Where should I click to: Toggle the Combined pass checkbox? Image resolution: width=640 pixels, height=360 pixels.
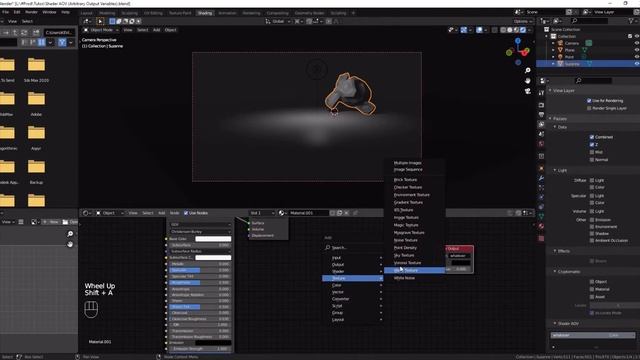(x=592, y=137)
